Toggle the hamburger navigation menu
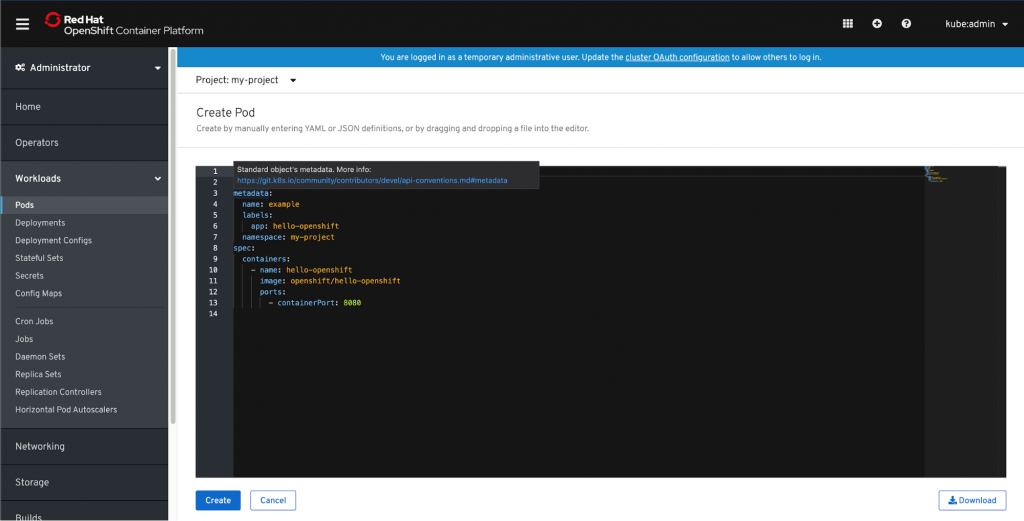Image resolution: width=1024 pixels, height=521 pixels. coord(23,24)
